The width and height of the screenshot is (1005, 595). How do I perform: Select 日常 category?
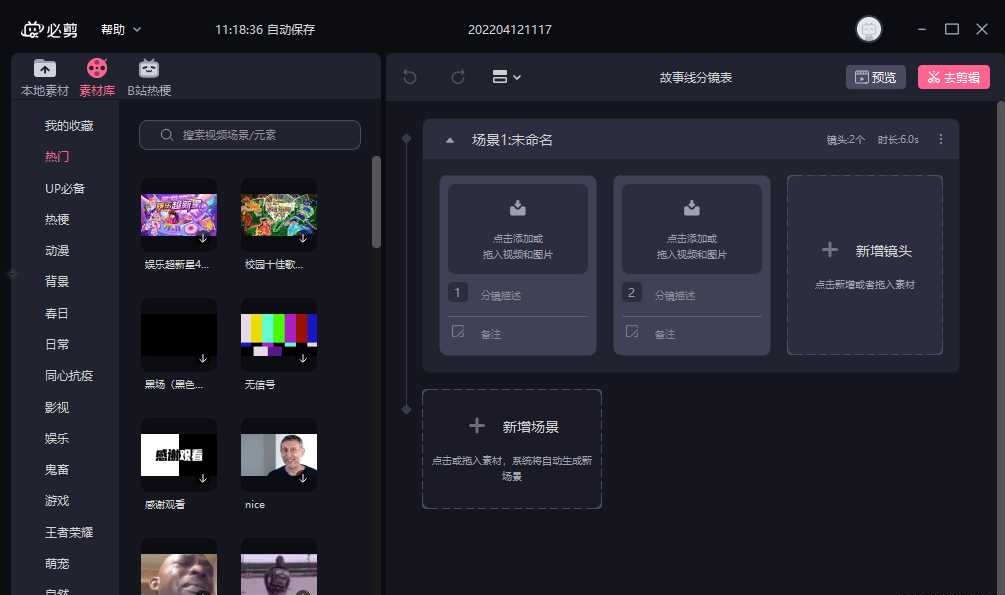56,344
